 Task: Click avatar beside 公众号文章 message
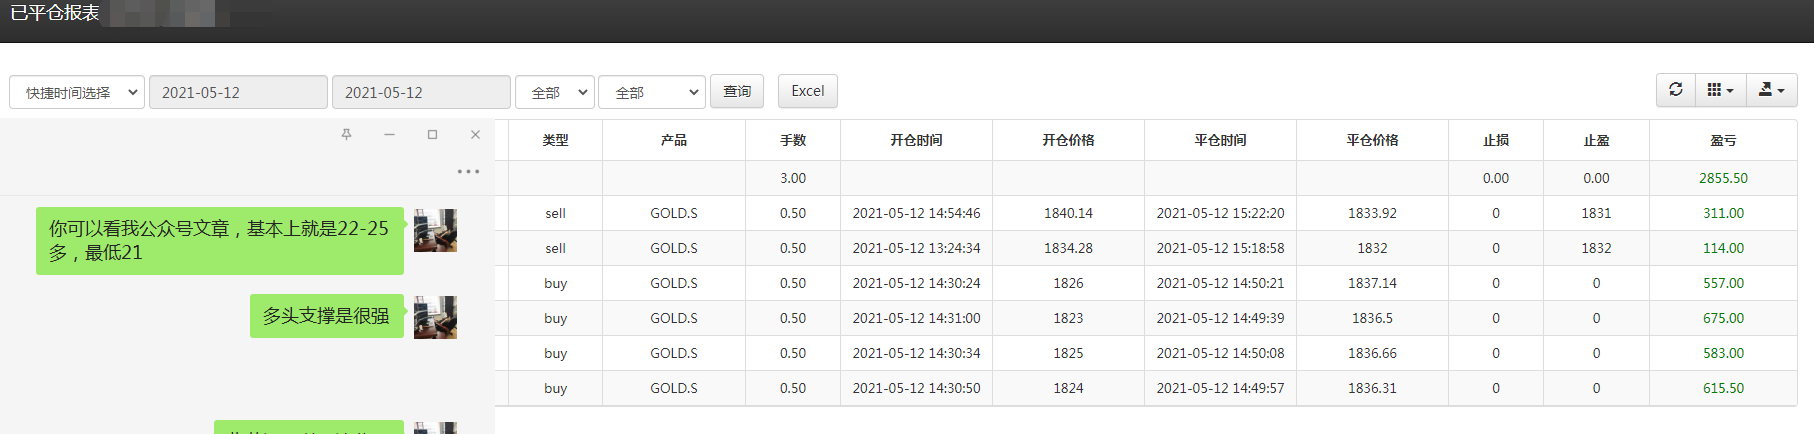click(435, 230)
